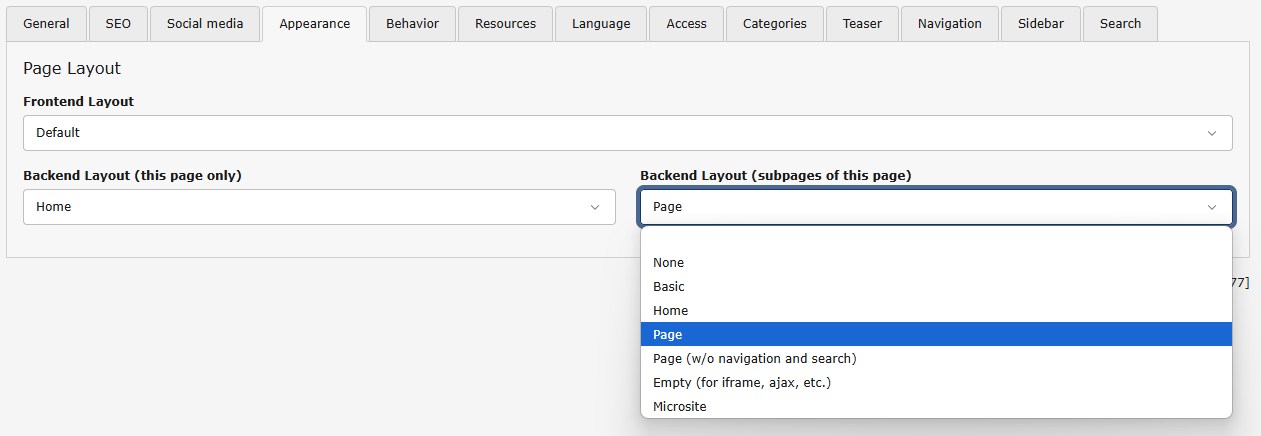The width and height of the screenshot is (1261, 436).
Task: Go to the Social media tab
Action: (205, 24)
